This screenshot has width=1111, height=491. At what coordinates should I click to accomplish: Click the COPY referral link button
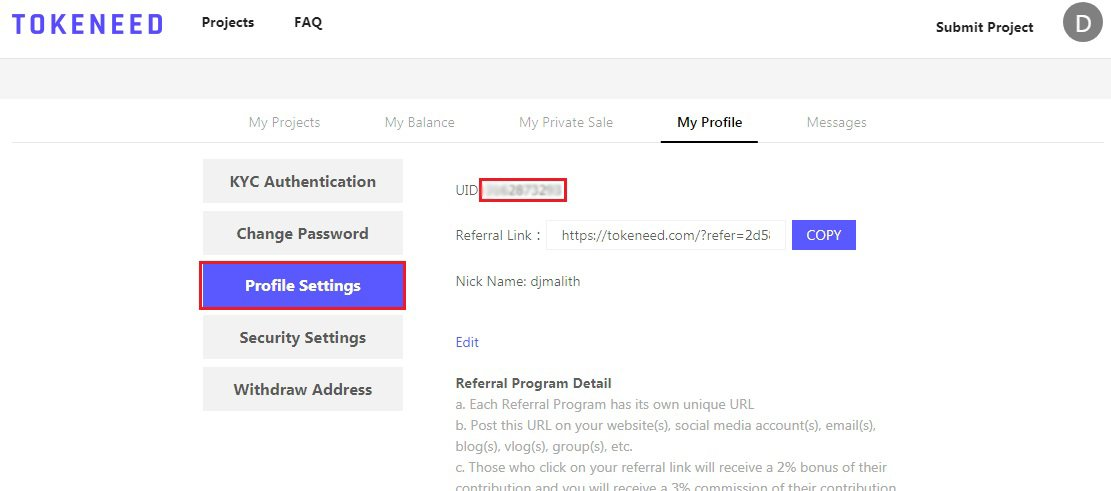pos(823,235)
